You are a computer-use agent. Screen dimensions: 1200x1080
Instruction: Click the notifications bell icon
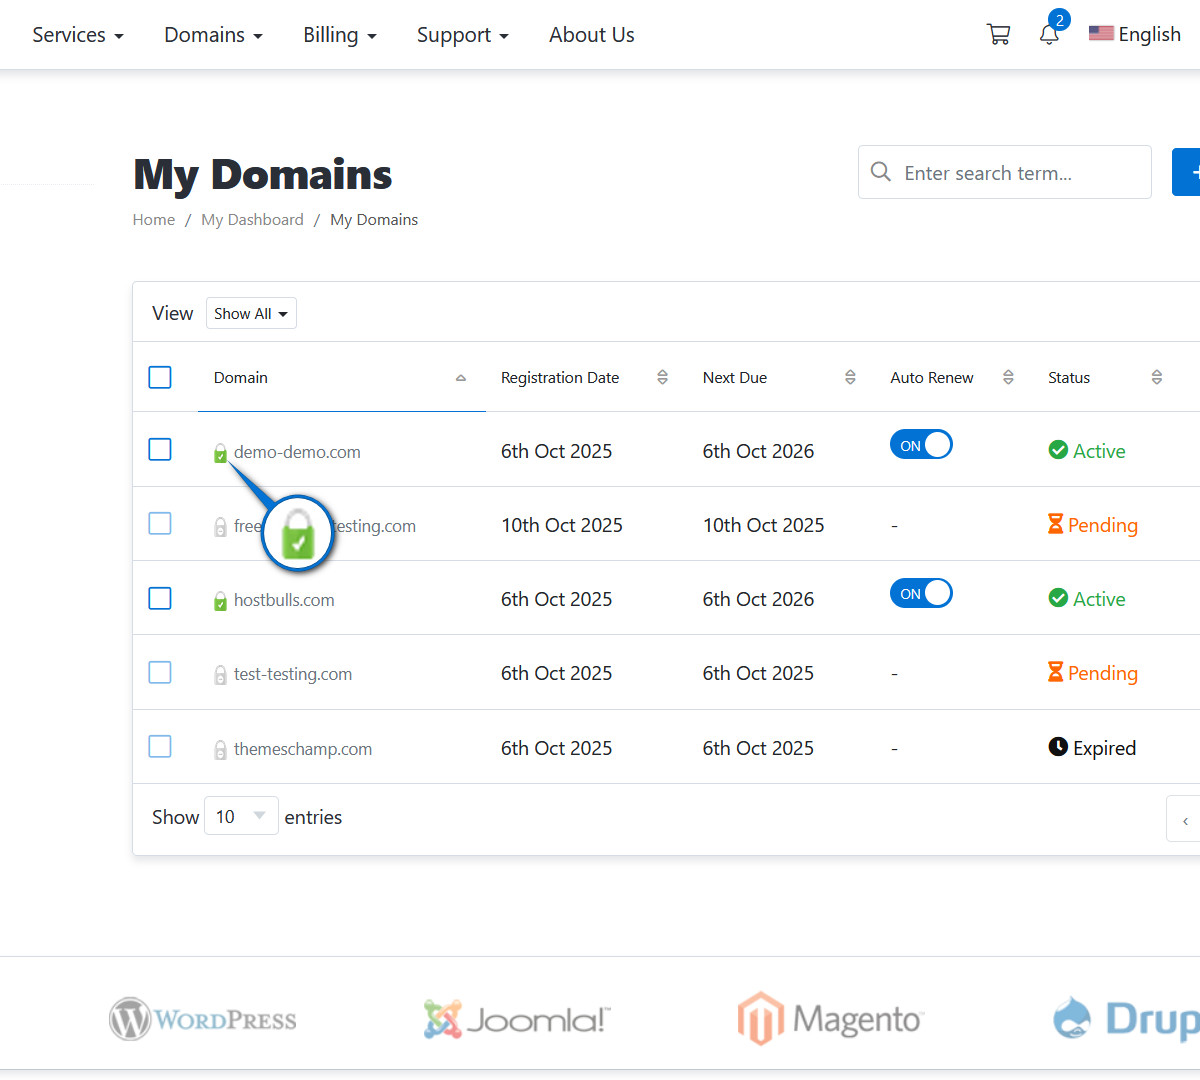(1049, 35)
